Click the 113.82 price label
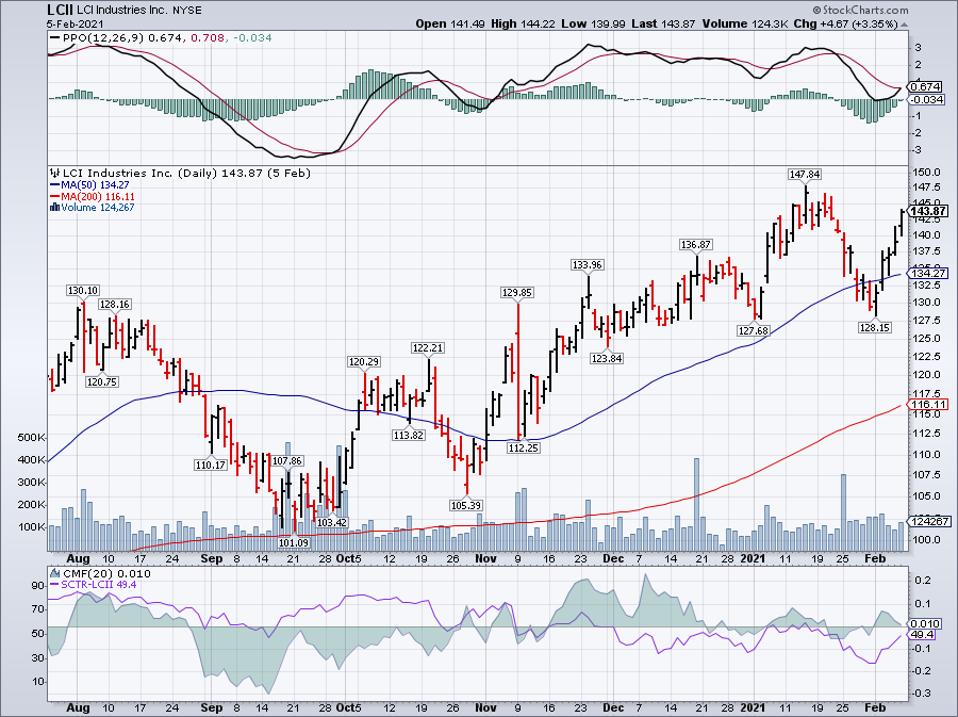 click(409, 435)
